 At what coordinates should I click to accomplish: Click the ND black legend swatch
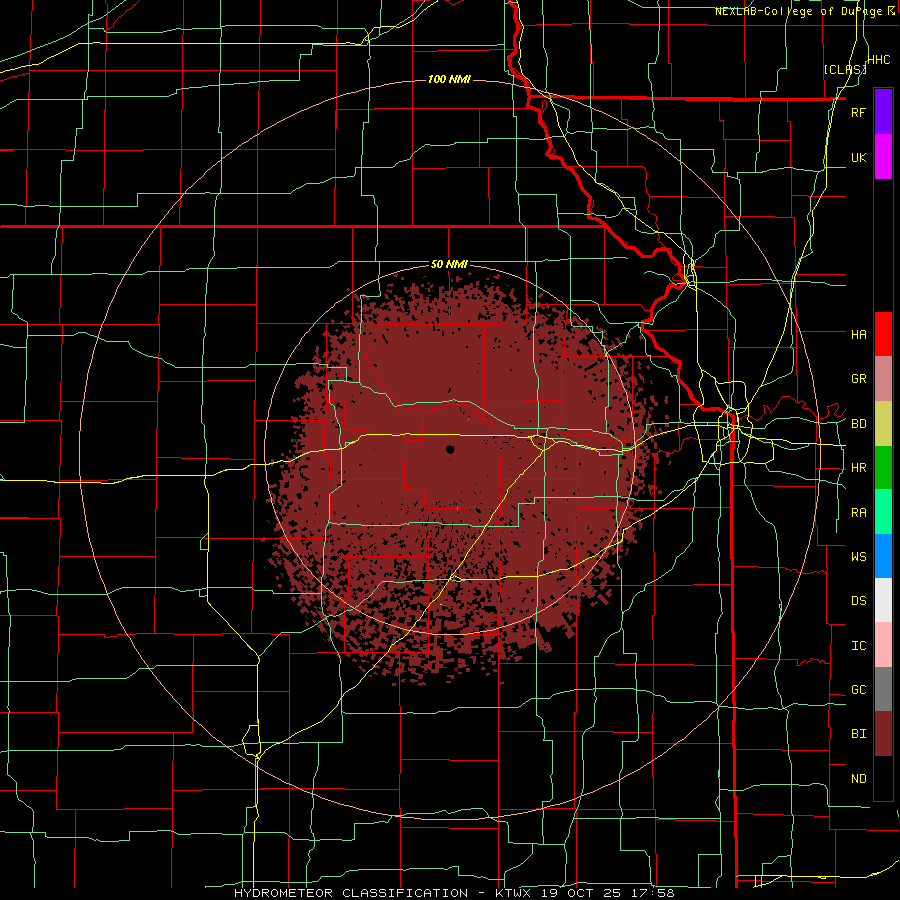(x=883, y=778)
